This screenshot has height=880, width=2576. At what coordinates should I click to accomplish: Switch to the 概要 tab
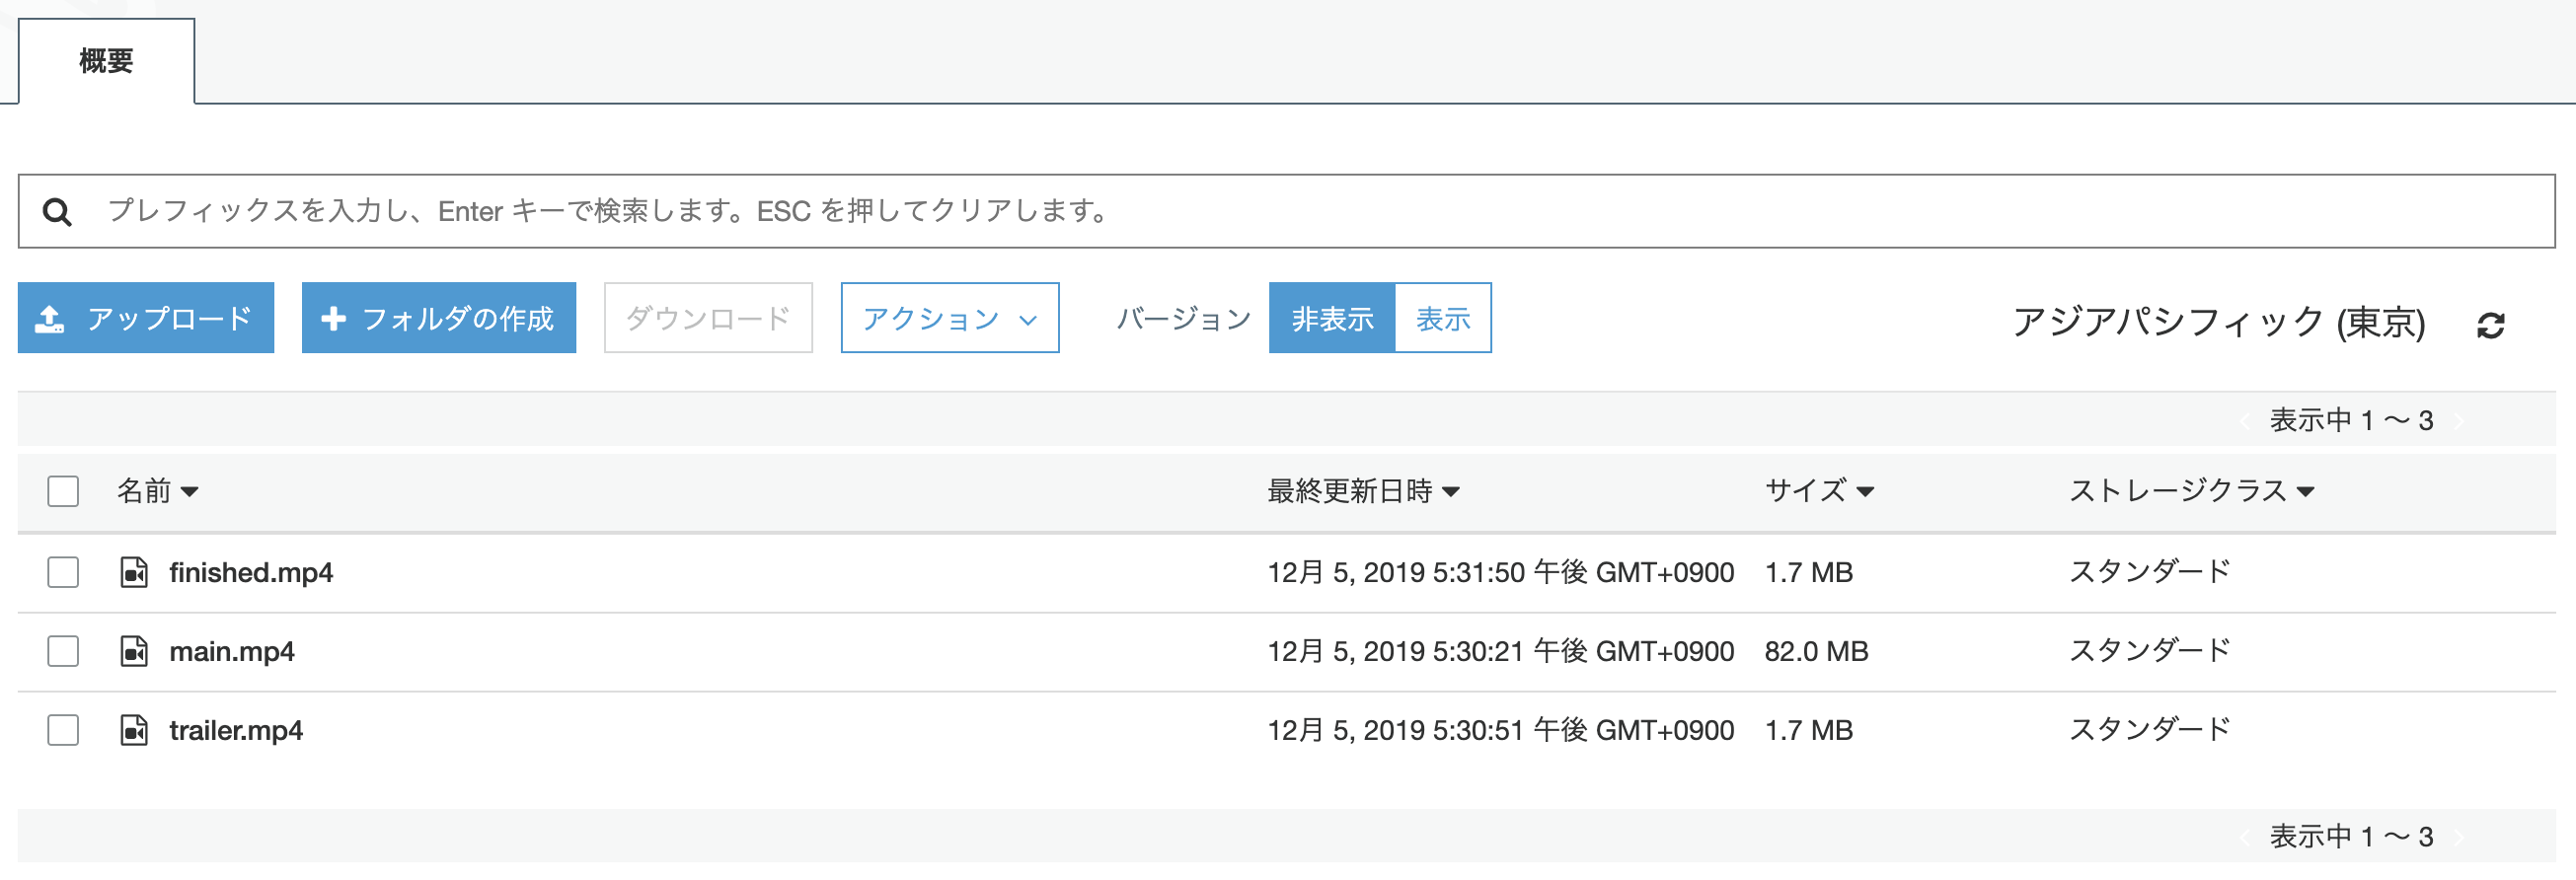click(106, 61)
